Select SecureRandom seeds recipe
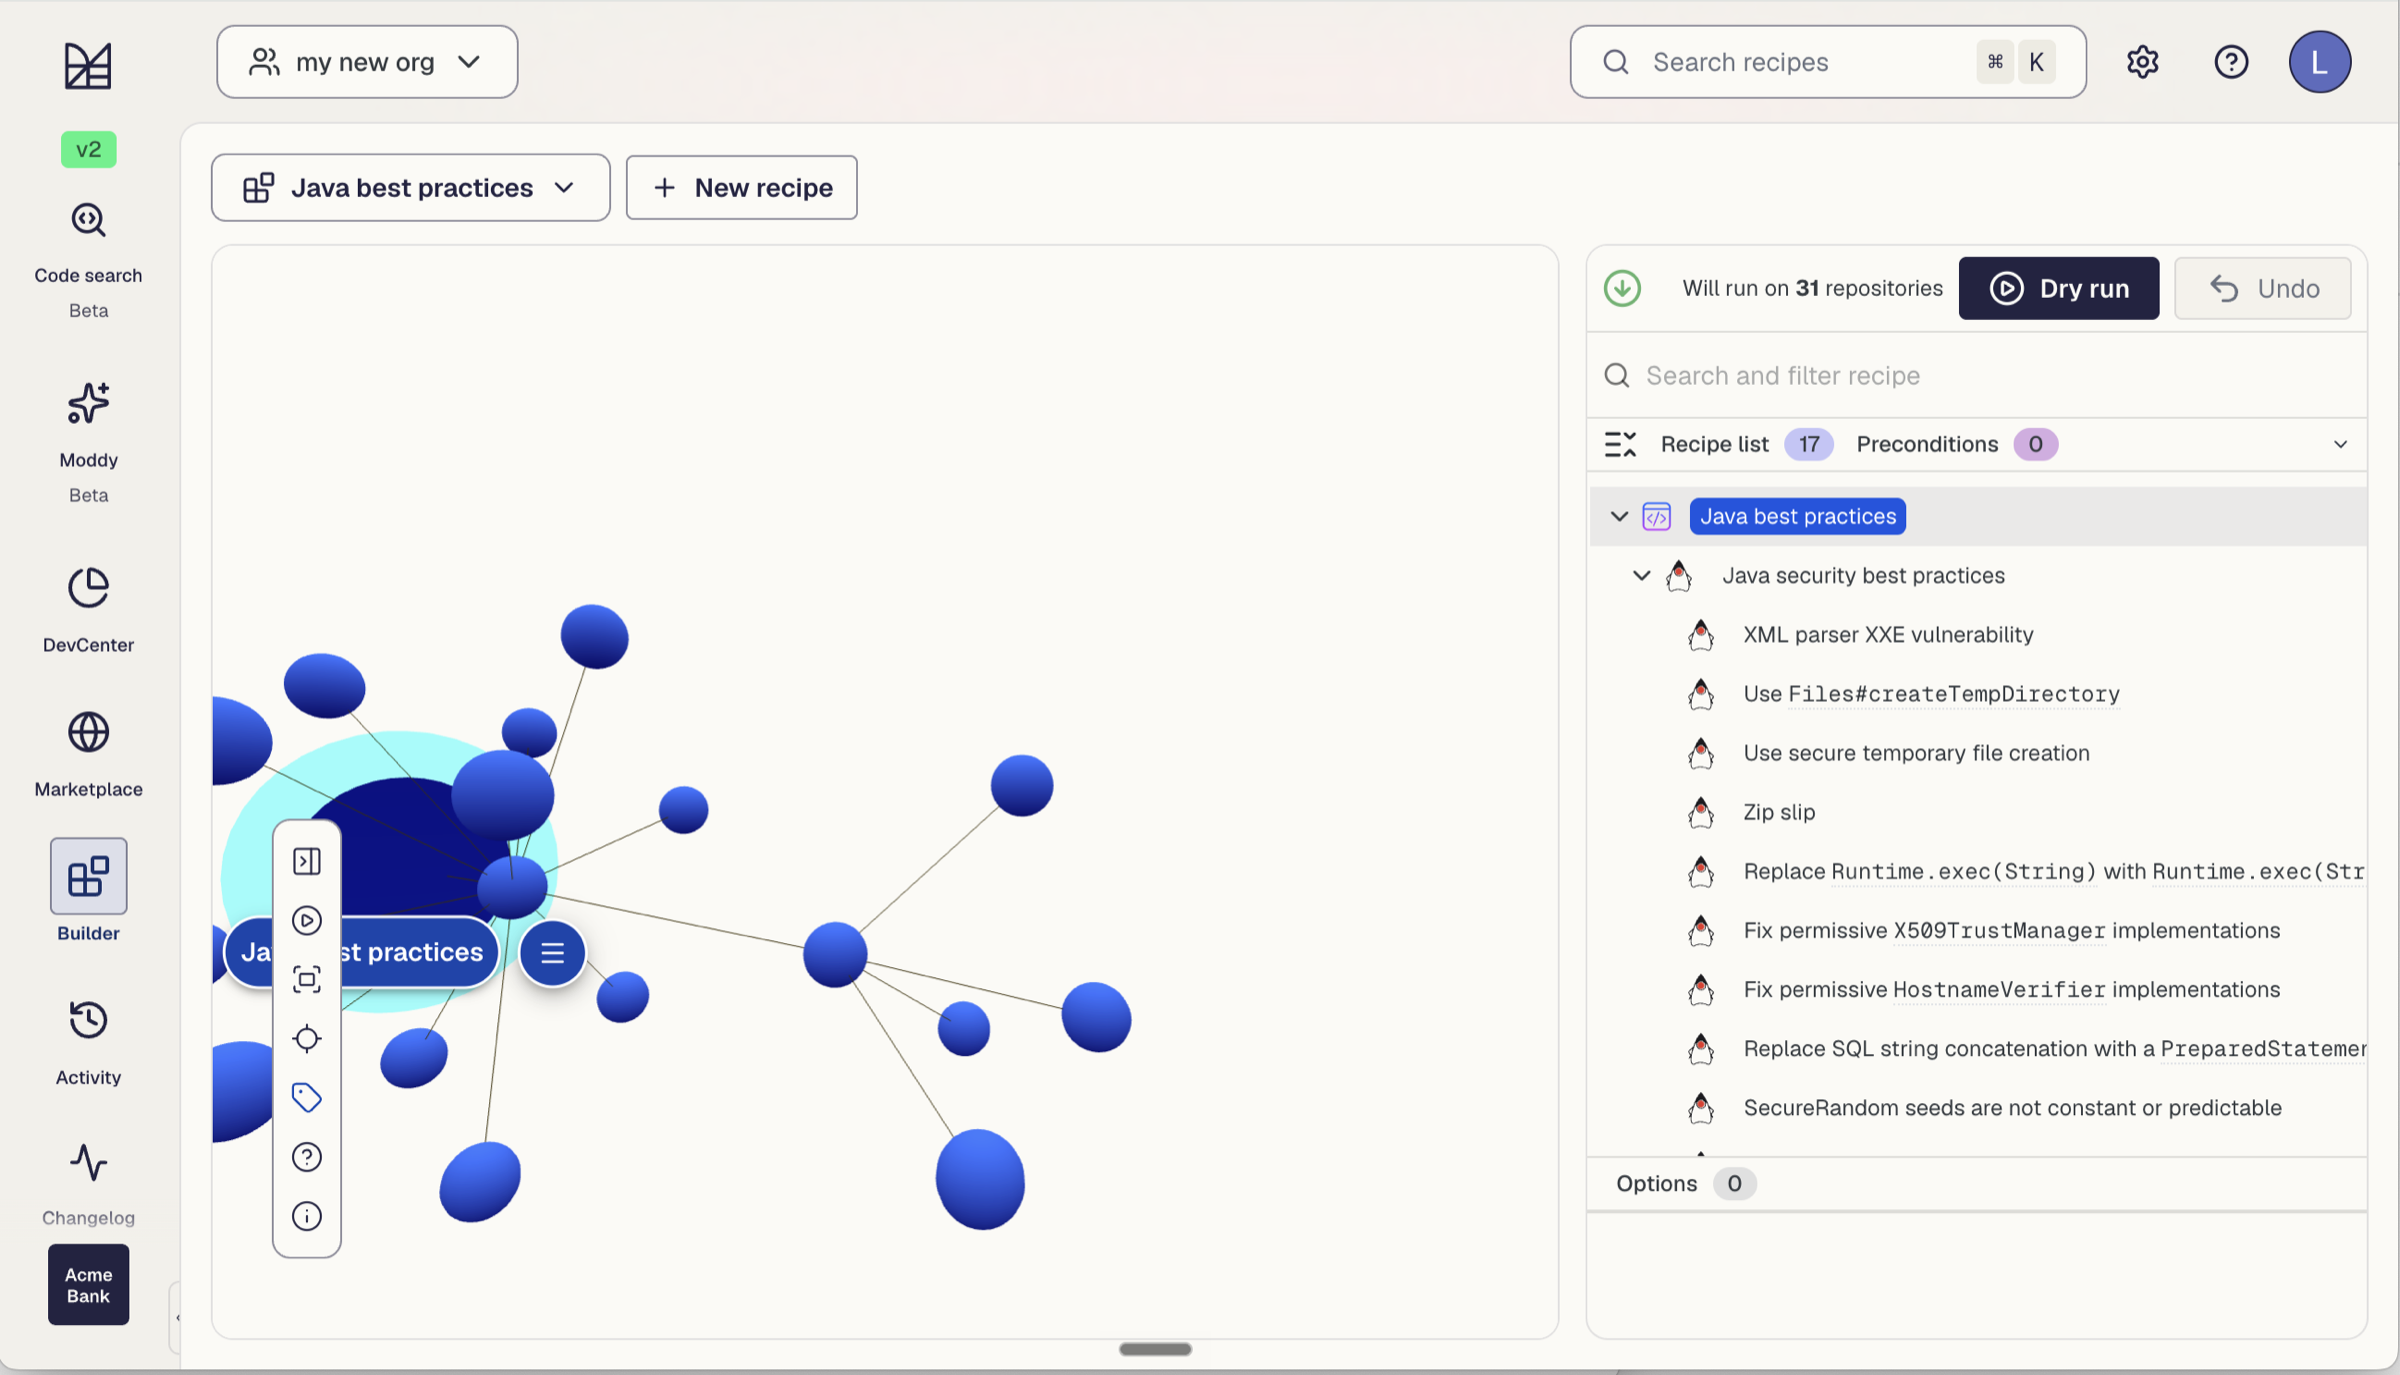This screenshot has height=1375, width=2400. (2012, 1107)
